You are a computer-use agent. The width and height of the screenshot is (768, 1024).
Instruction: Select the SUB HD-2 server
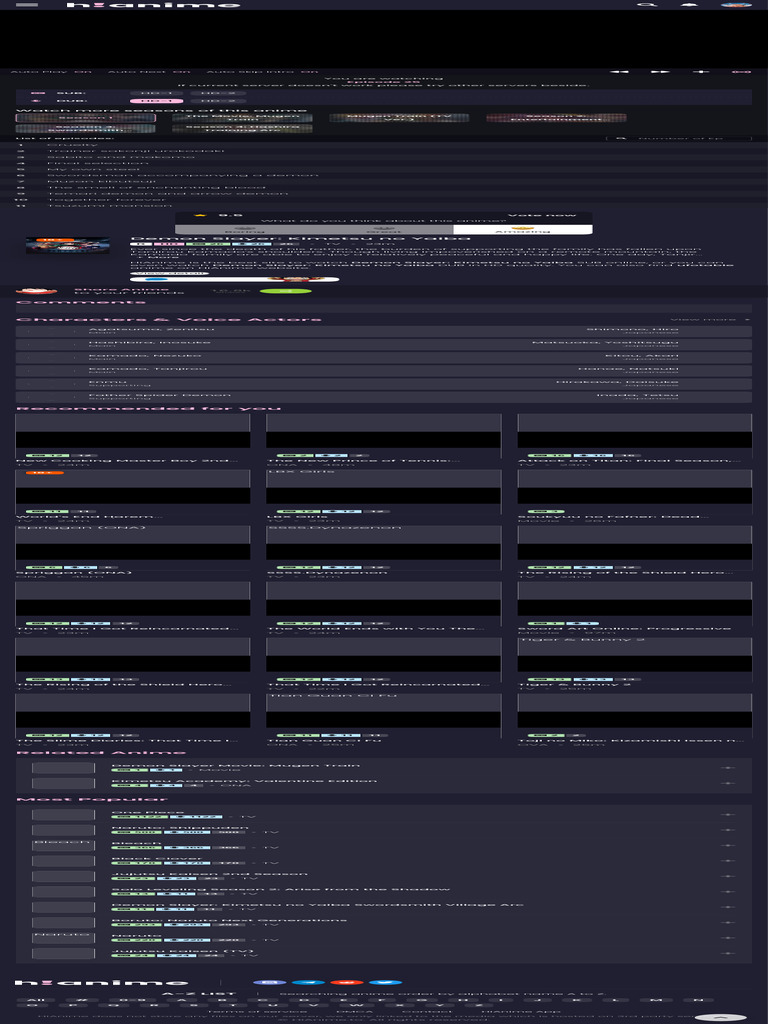[218, 93]
